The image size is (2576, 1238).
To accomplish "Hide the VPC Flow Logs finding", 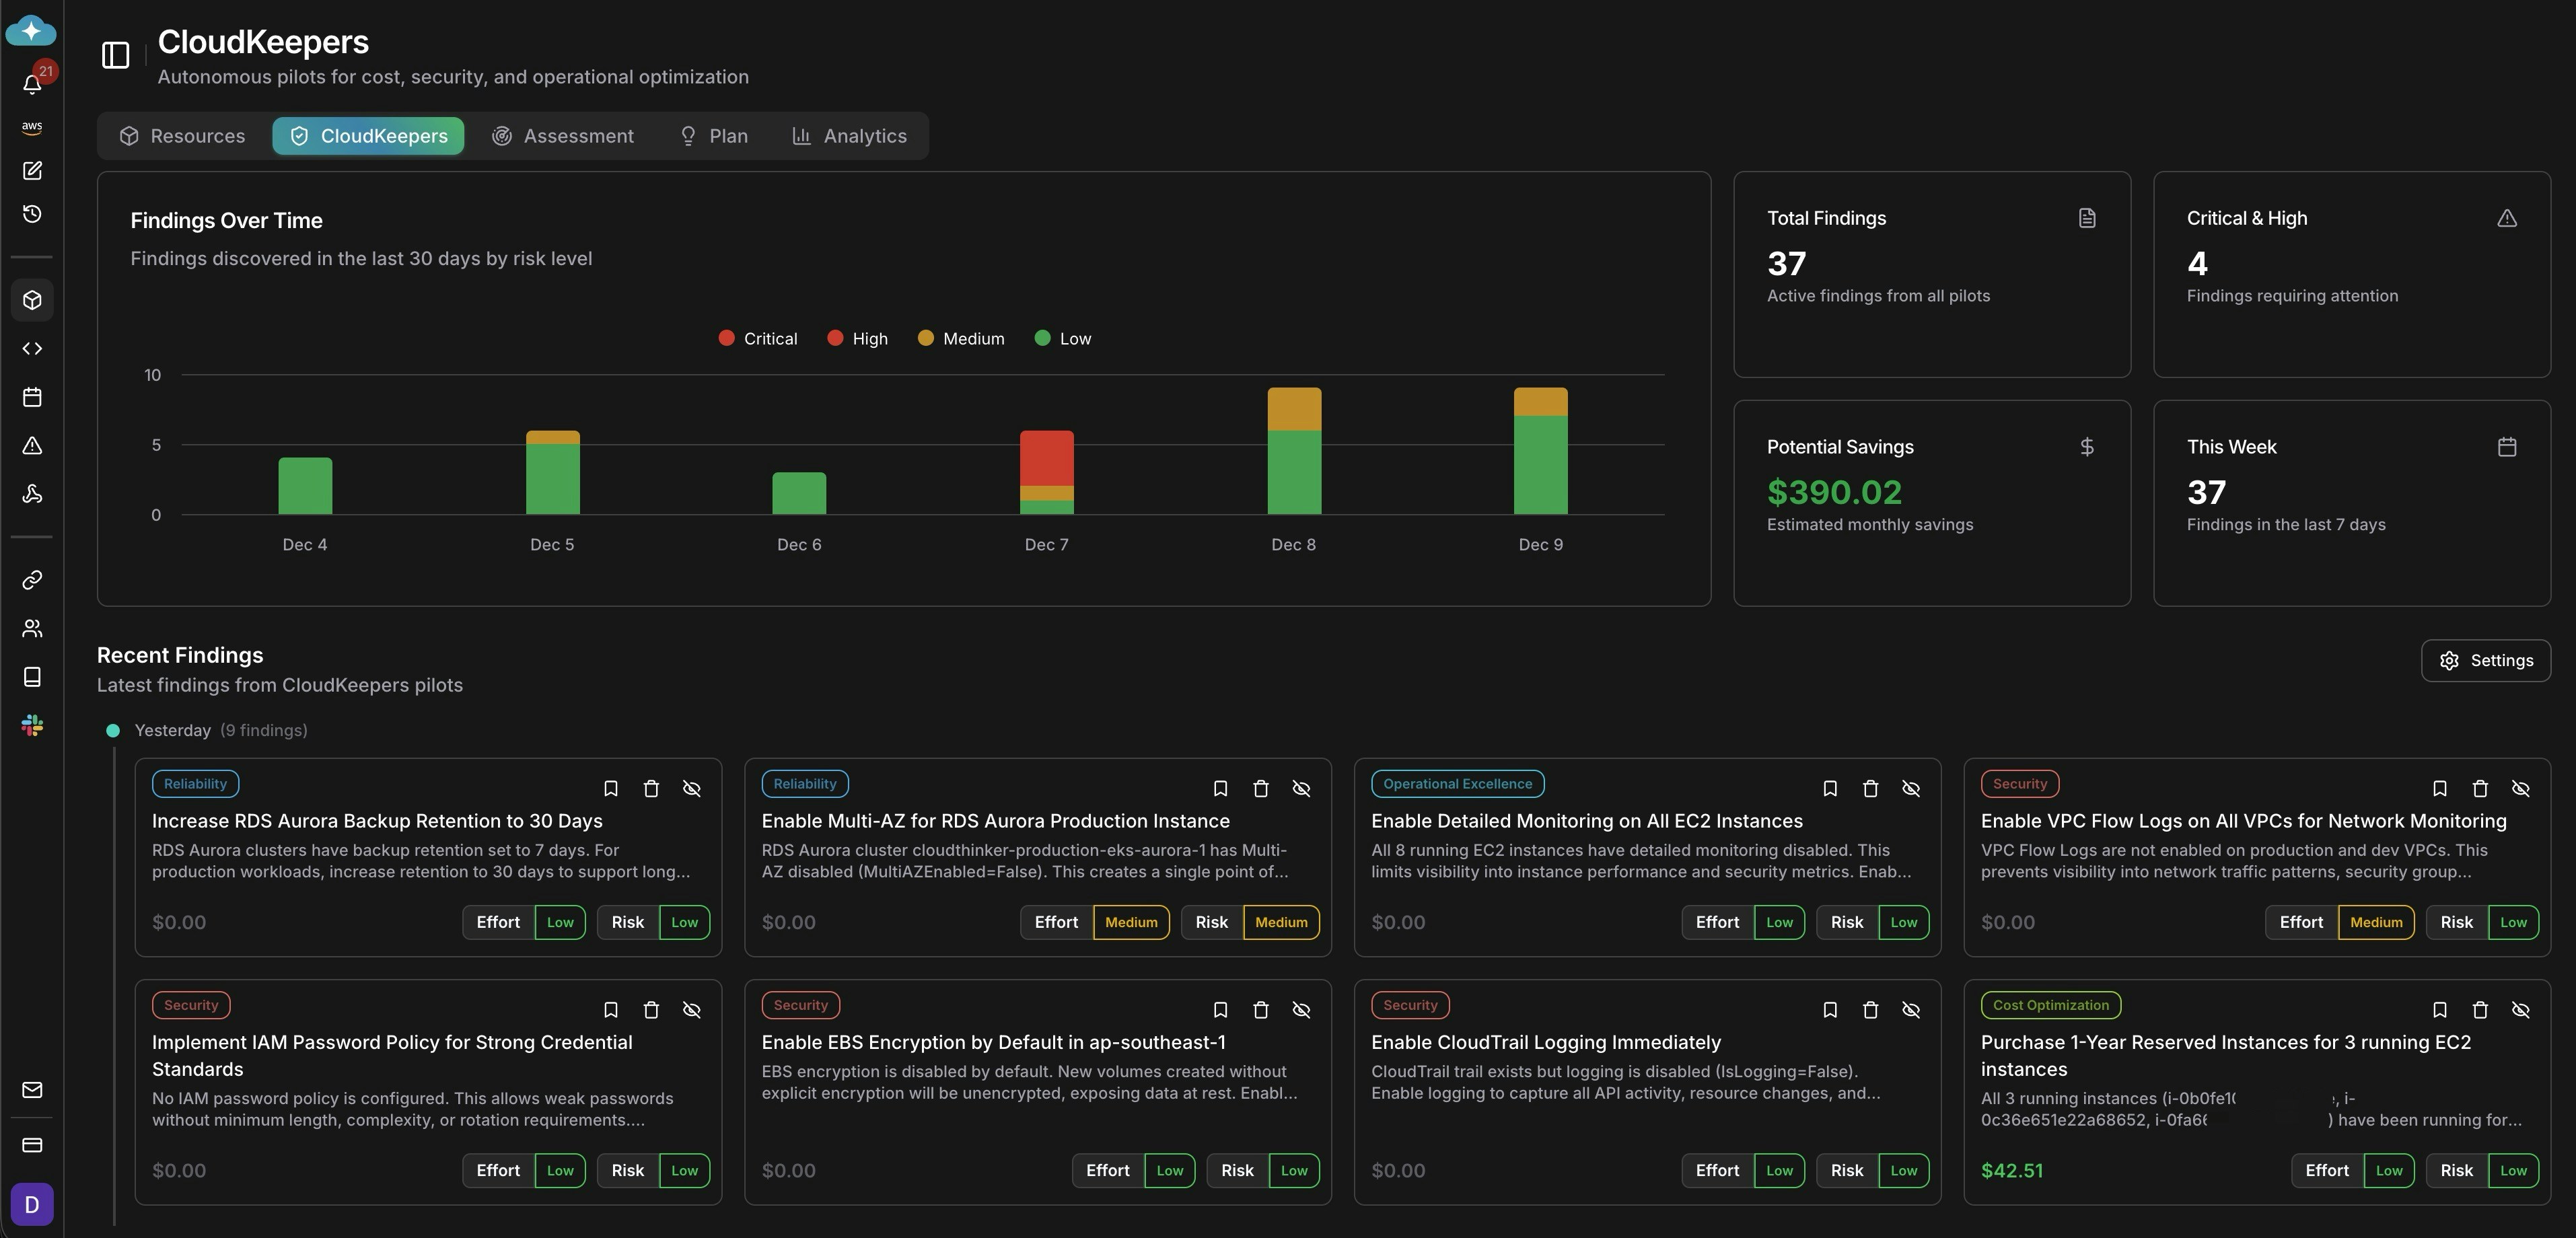I will coord(2521,789).
